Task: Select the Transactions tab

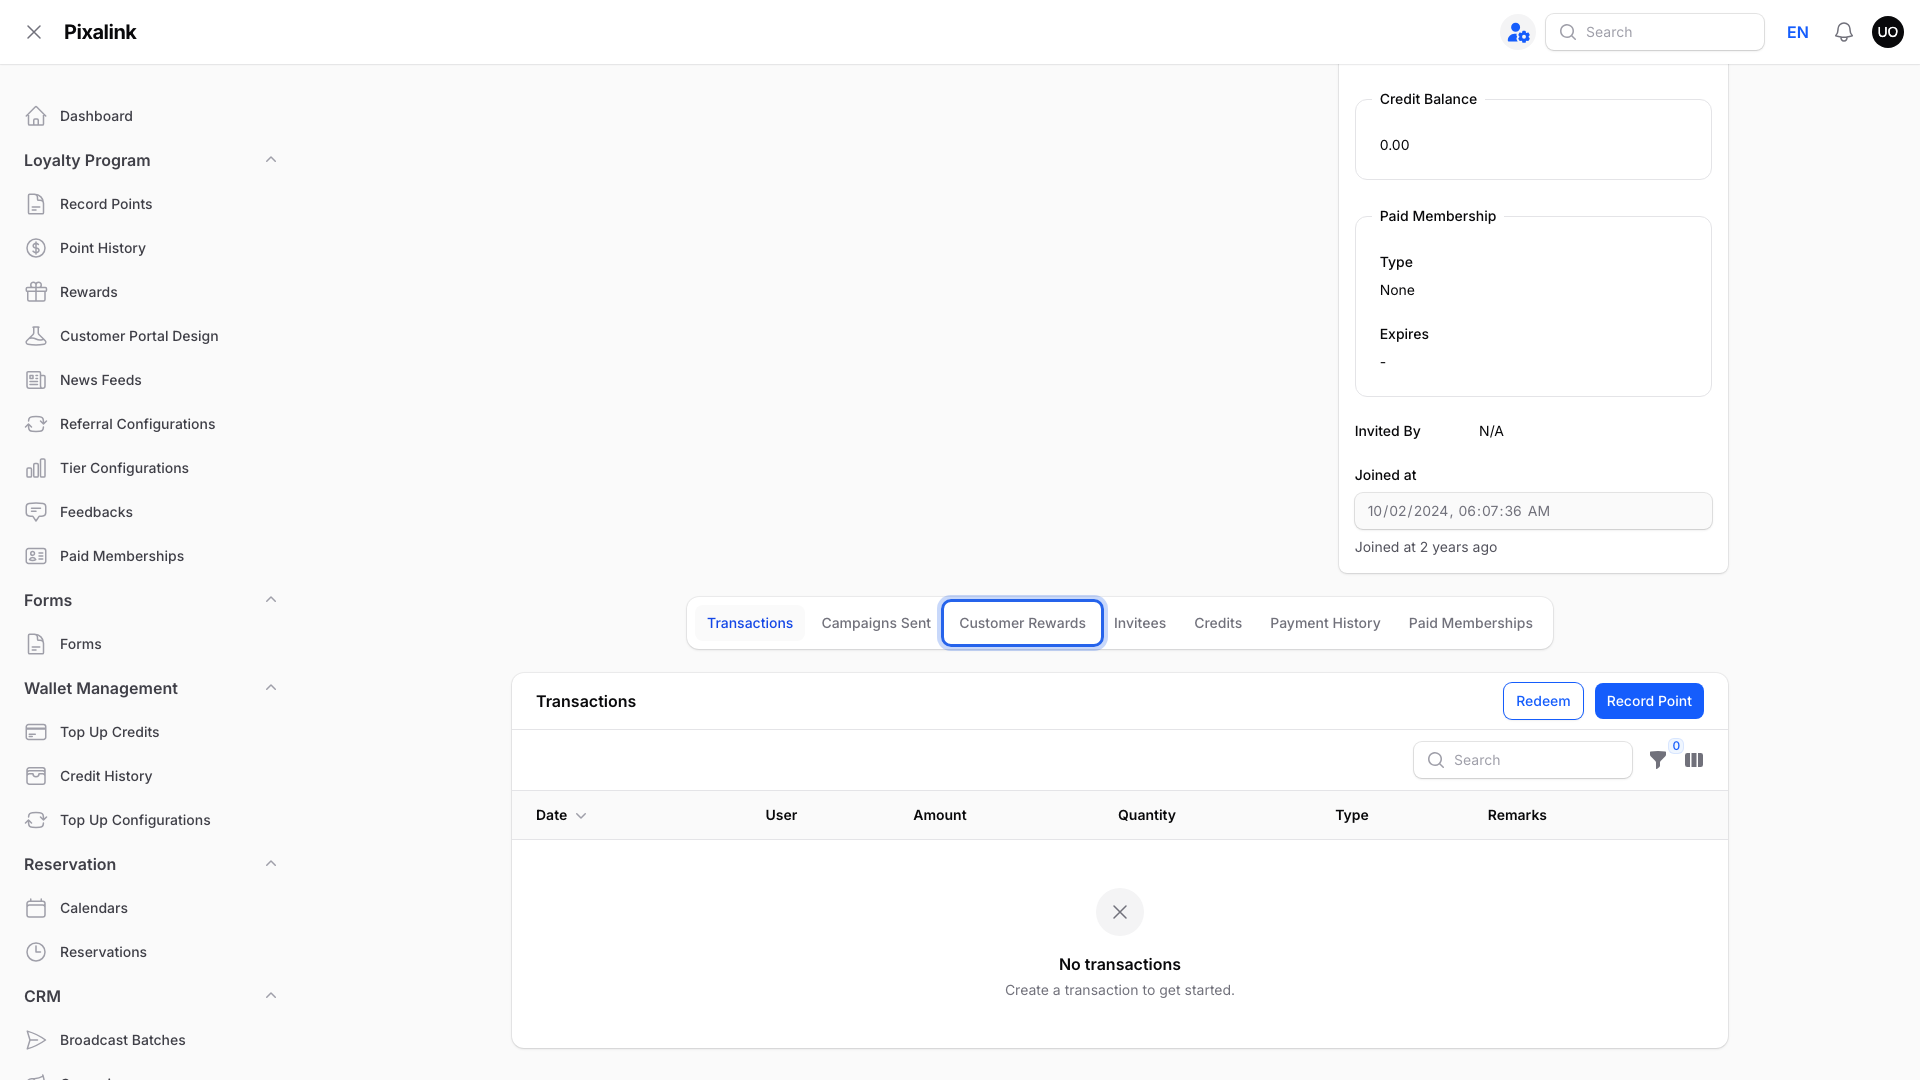Action: coord(750,623)
